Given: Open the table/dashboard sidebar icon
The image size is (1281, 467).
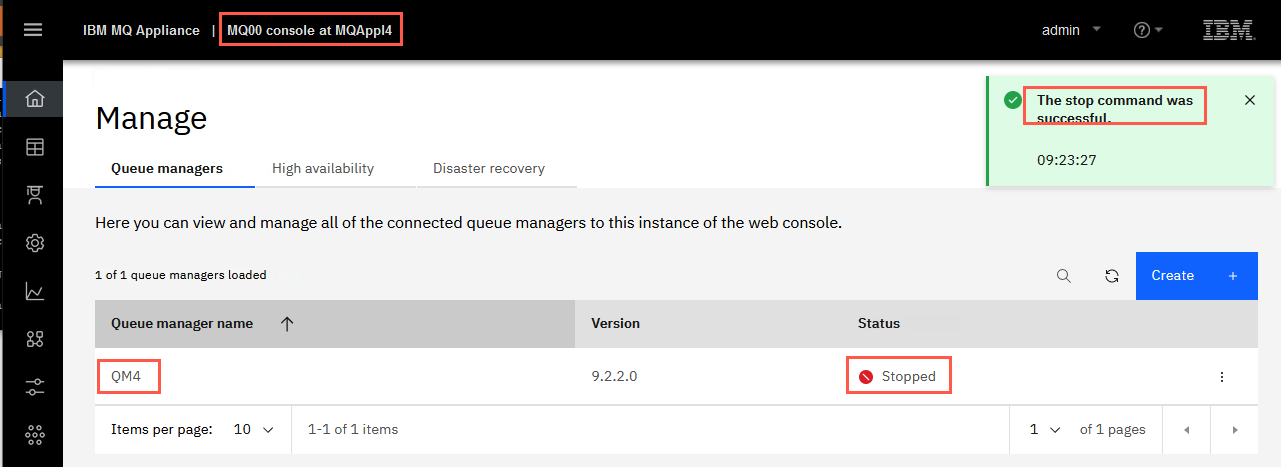Looking at the screenshot, I should click(x=35, y=148).
